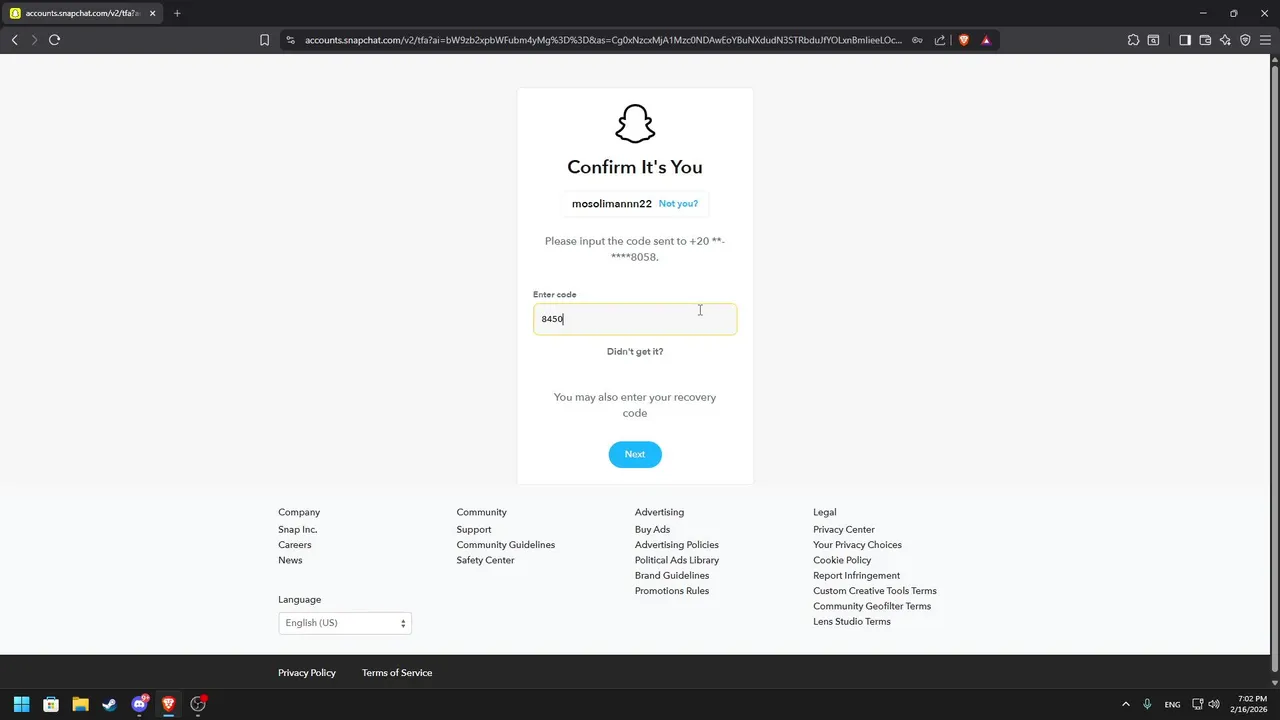Click the Brave browser taskbar icon
1280x720 pixels.
pos(169,704)
